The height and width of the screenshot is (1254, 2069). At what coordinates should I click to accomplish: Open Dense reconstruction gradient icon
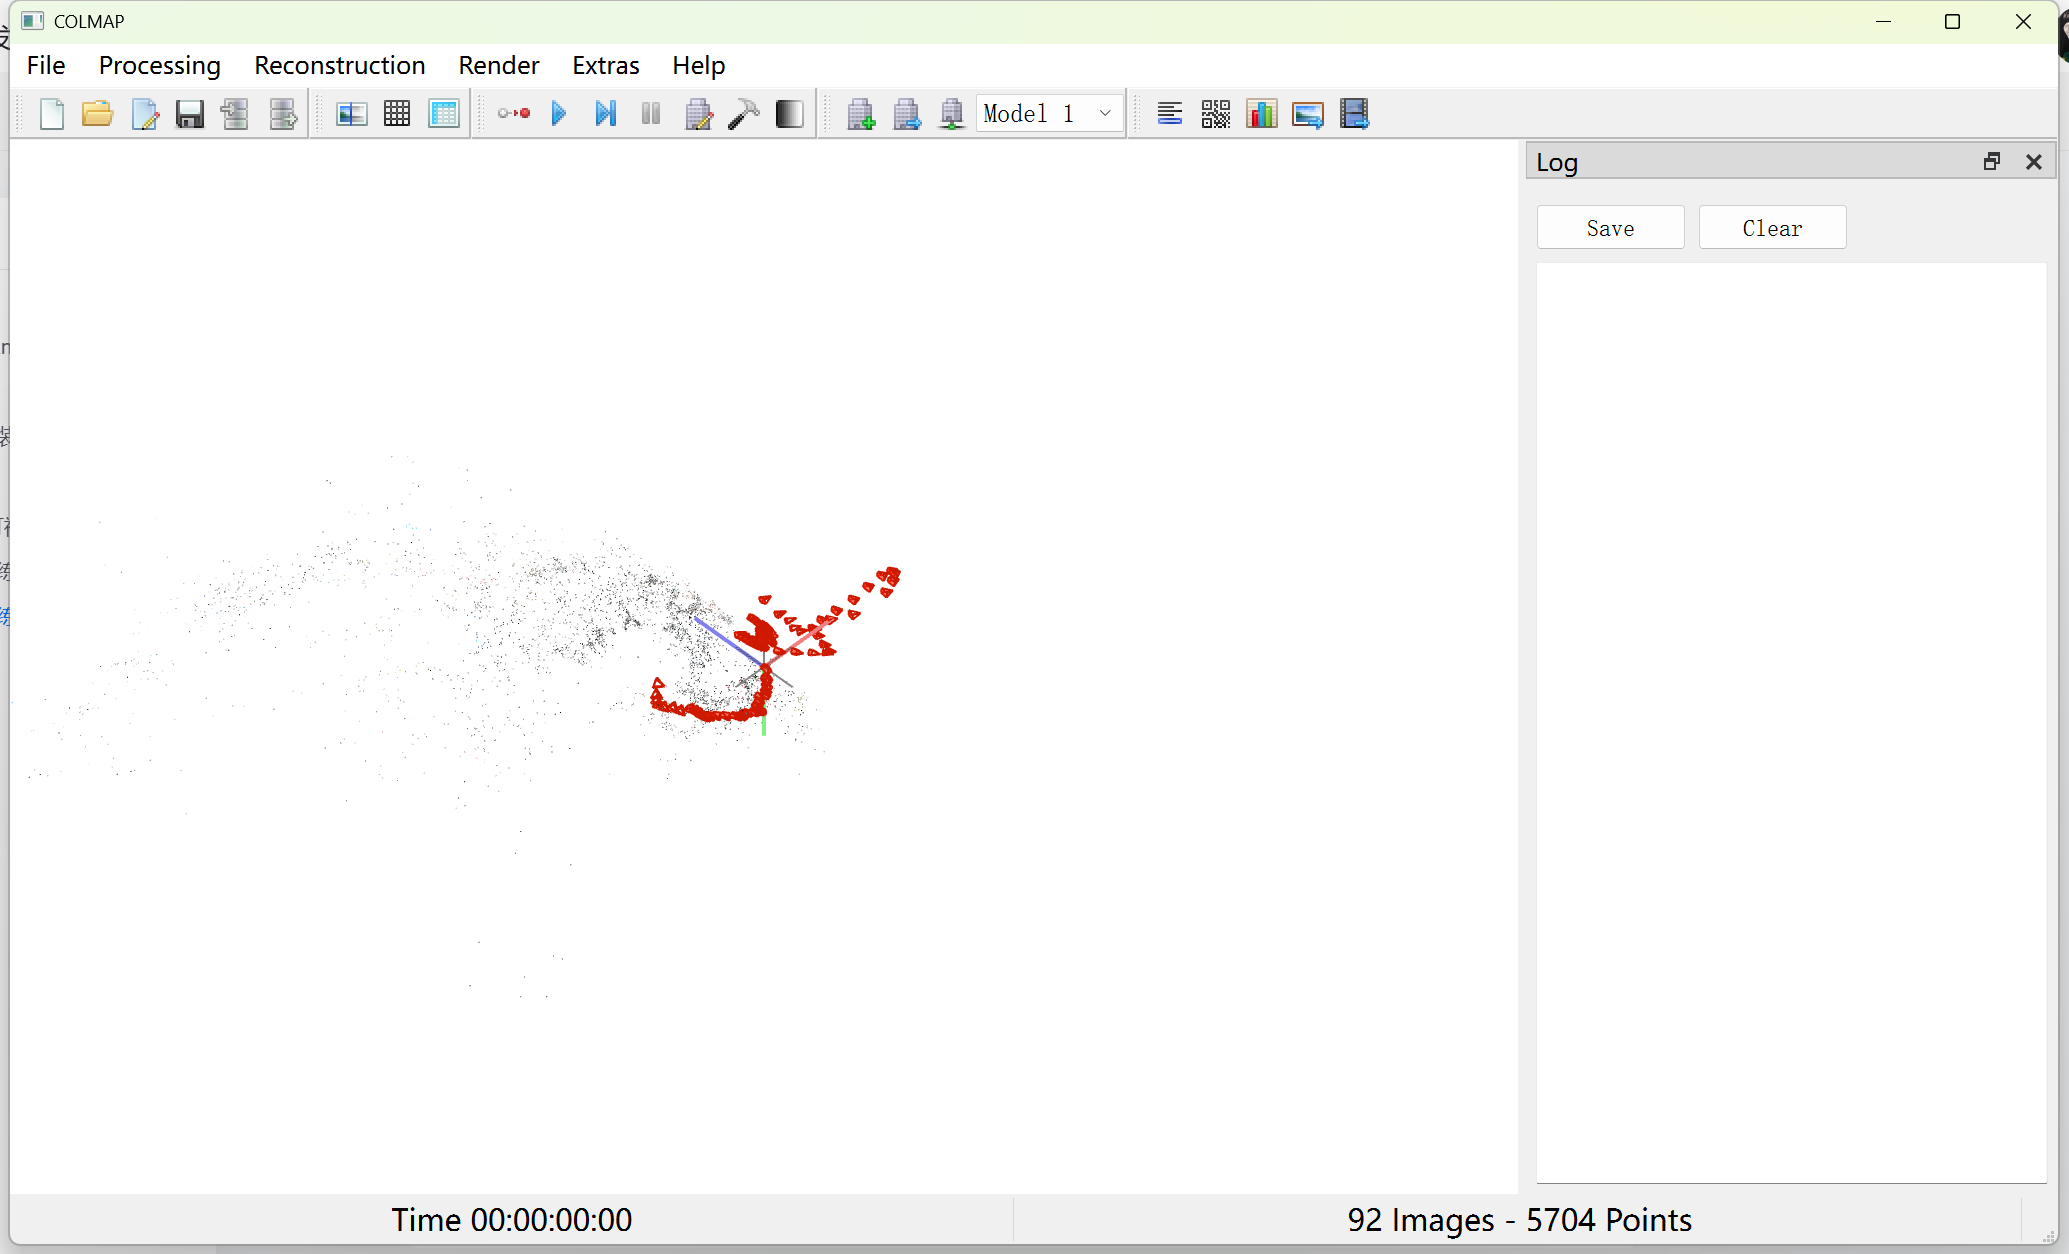789,114
